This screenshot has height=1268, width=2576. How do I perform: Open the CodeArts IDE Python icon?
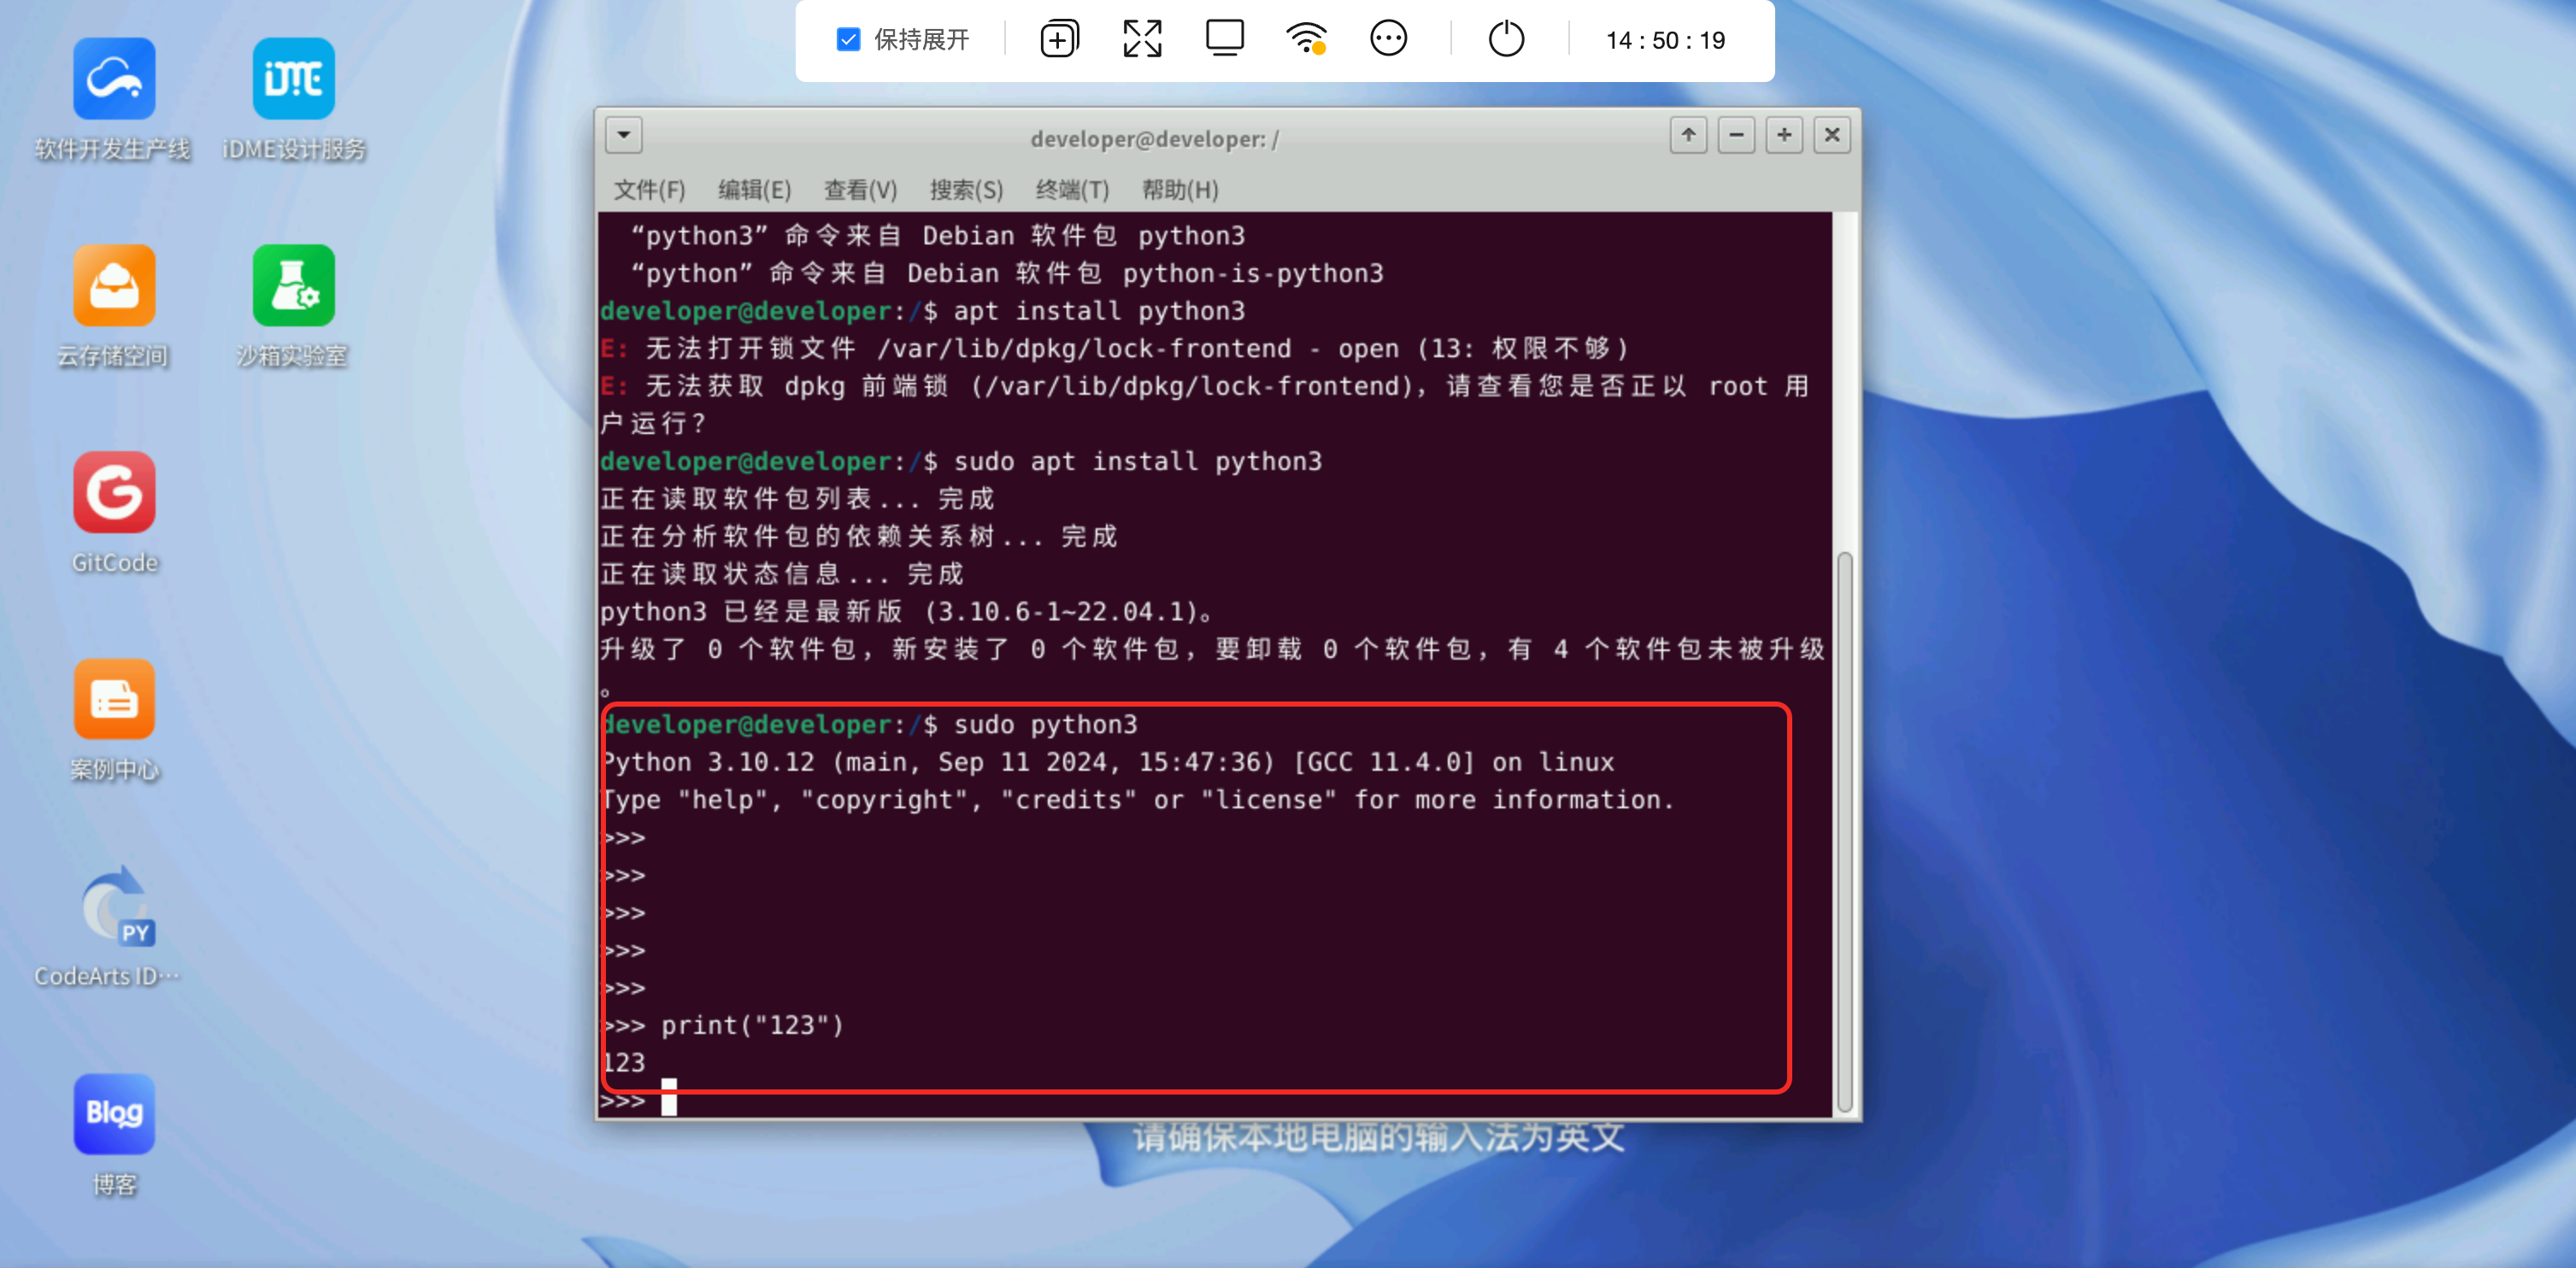[116, 907]
